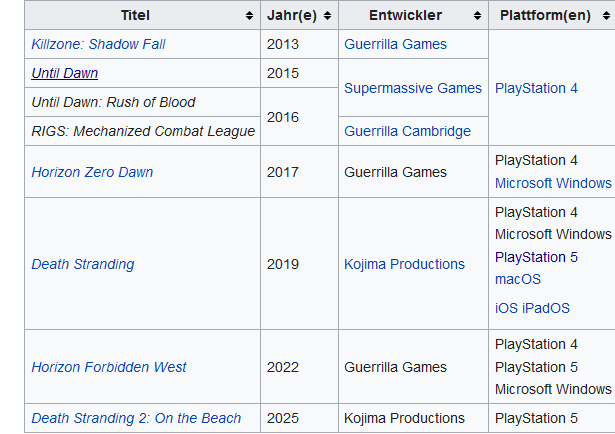Follow the Horizon Zero Dawn link

coord(92,172)
